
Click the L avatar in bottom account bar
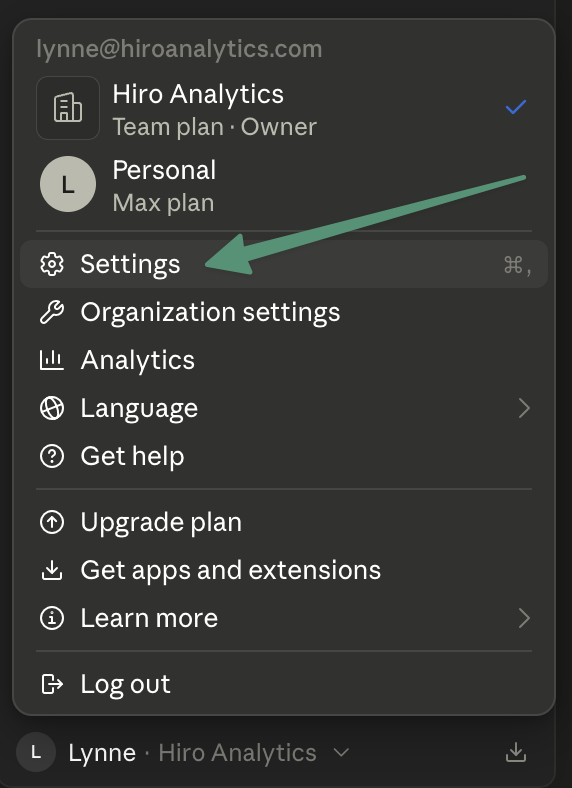[36, 752]
